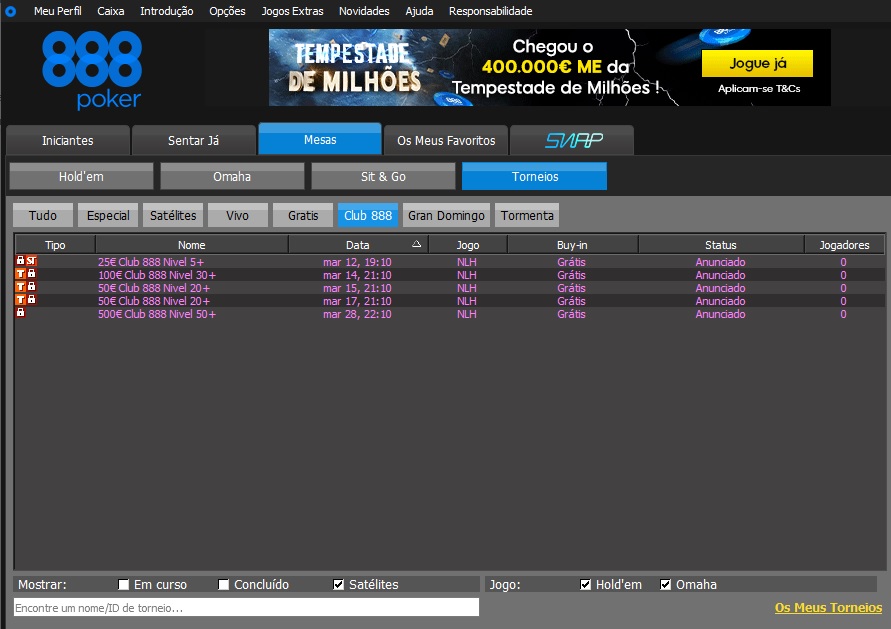The image size is (891, 629).
Task: Sort the table by the Jogadores column
Action: click(844, 245)
